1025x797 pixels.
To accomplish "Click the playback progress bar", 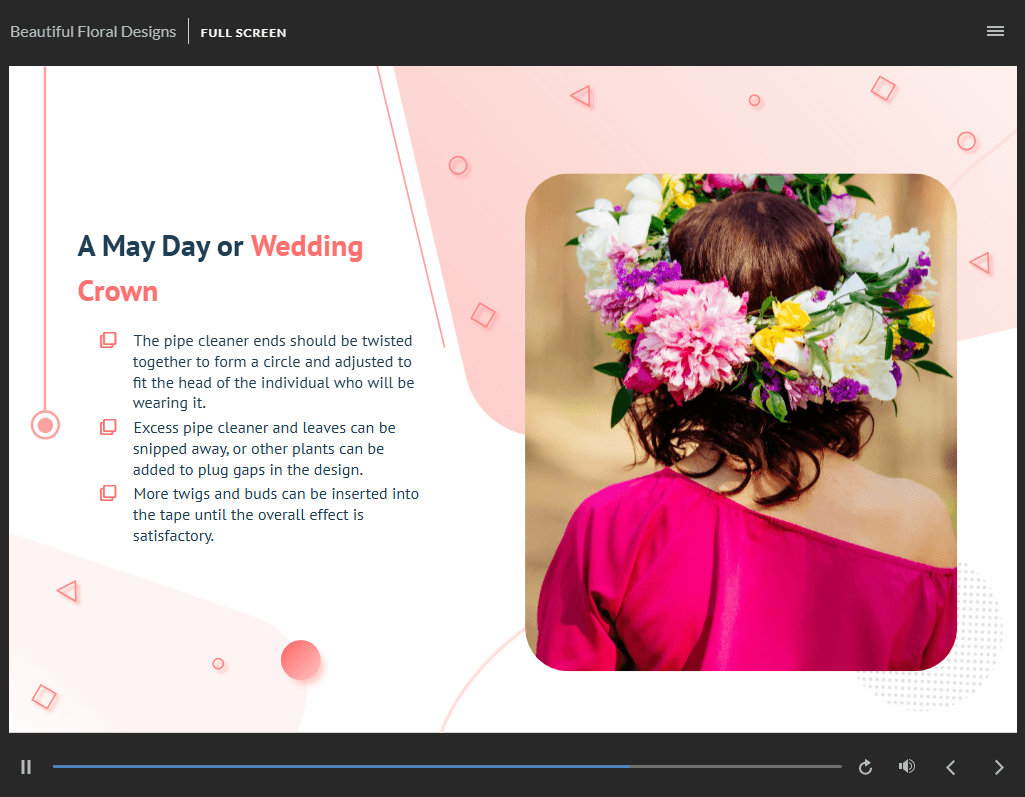I will tap(447, 767).
